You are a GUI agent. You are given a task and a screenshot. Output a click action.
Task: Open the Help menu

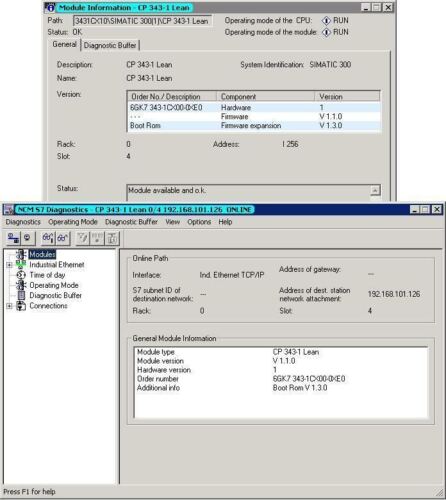coord(225,222)
